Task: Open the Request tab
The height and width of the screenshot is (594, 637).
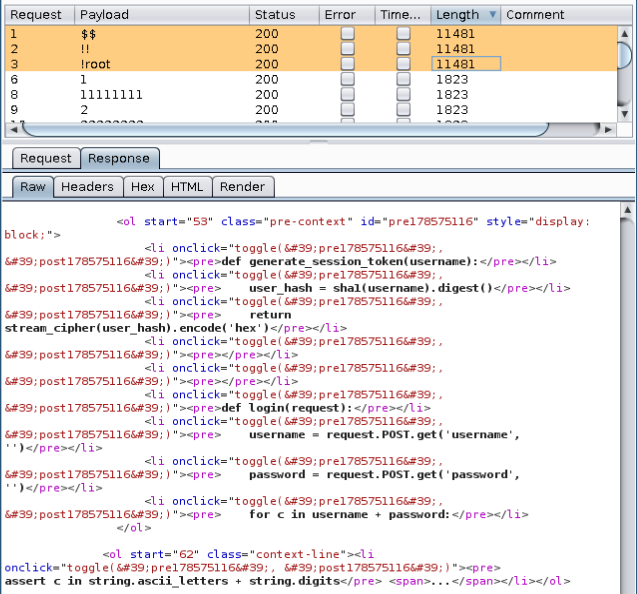Action: [46, 158]
